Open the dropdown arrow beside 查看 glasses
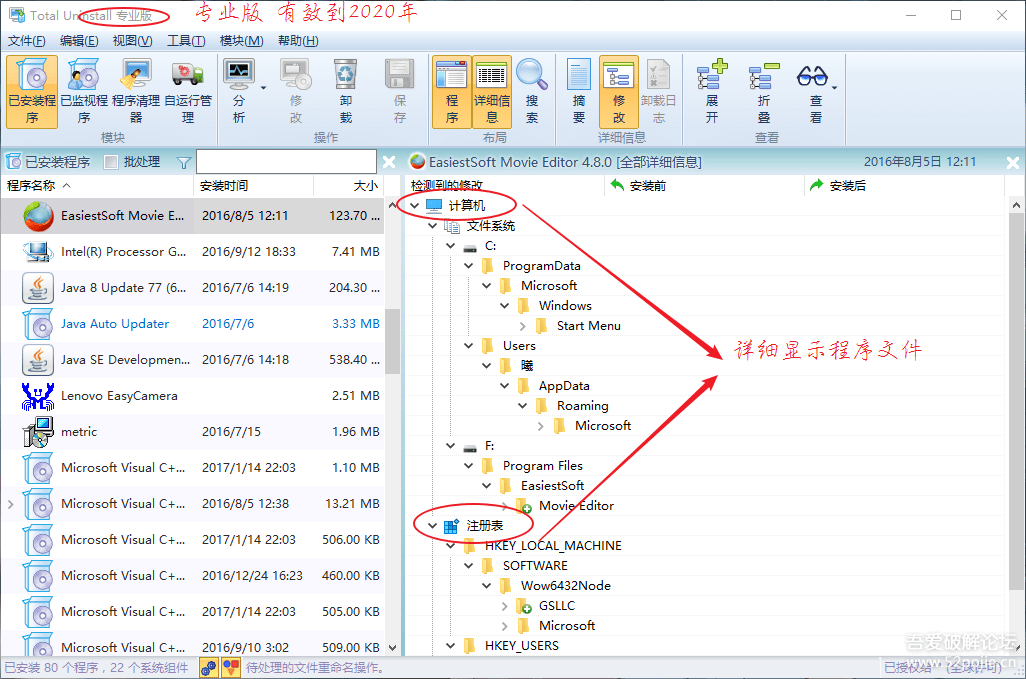This screenshot has height=679, width=1026. pyautogui.click(x=834, y=88)
